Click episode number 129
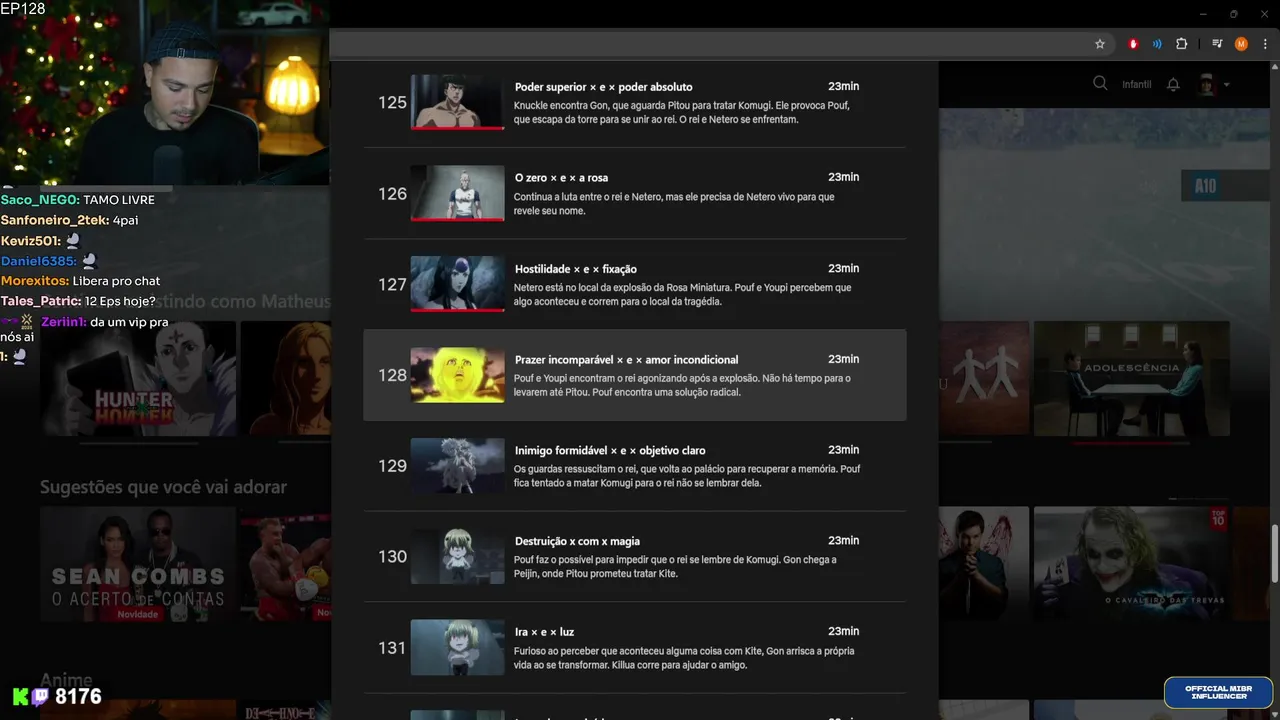 [x=392, y=466]
